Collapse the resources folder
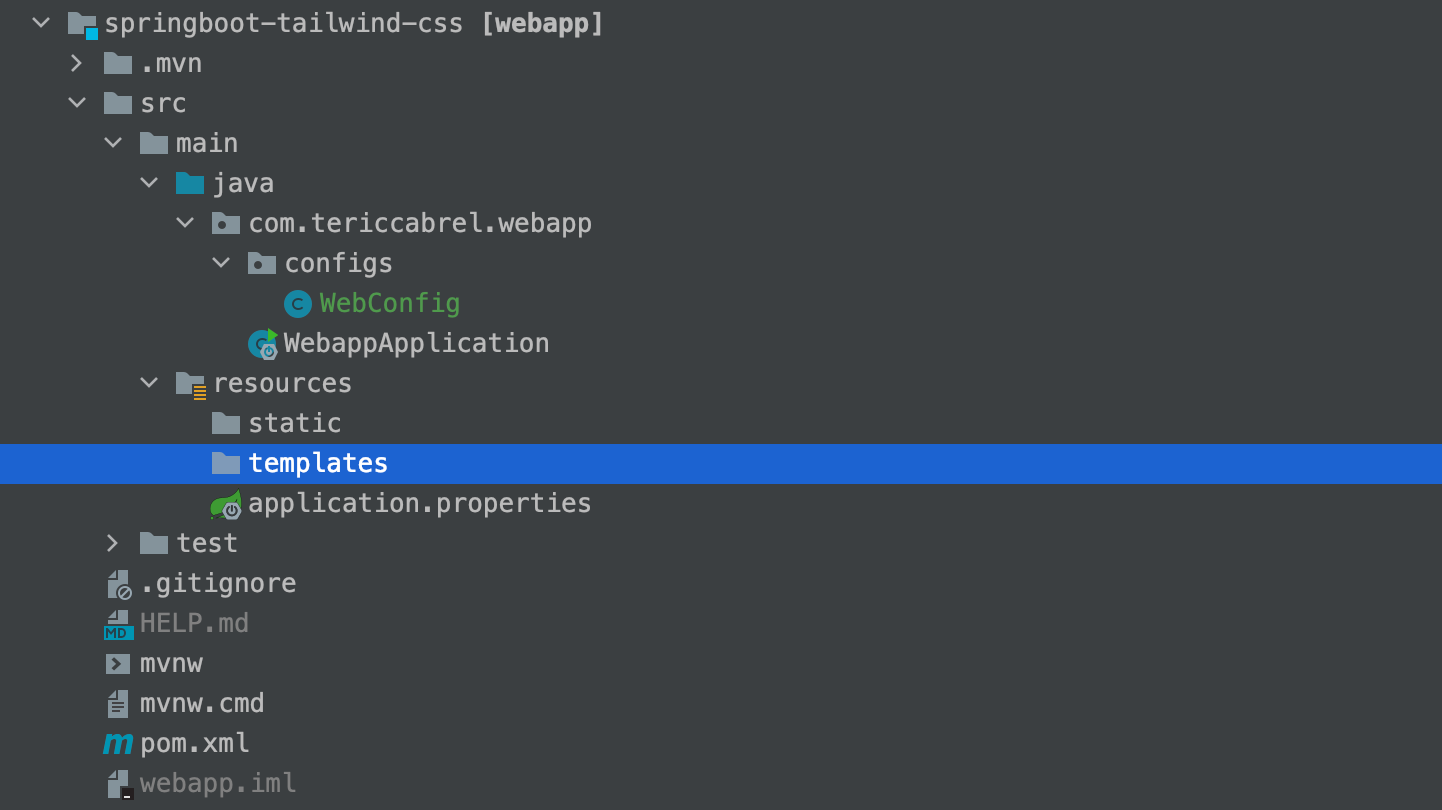Image resolution: width=1442 pixels, height=810 pixels. (x=149, y=382)
